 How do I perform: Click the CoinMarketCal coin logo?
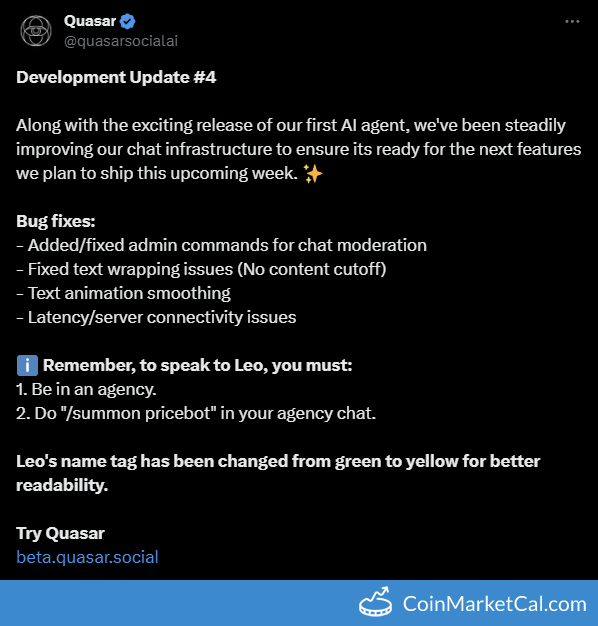tap(375, 602)
